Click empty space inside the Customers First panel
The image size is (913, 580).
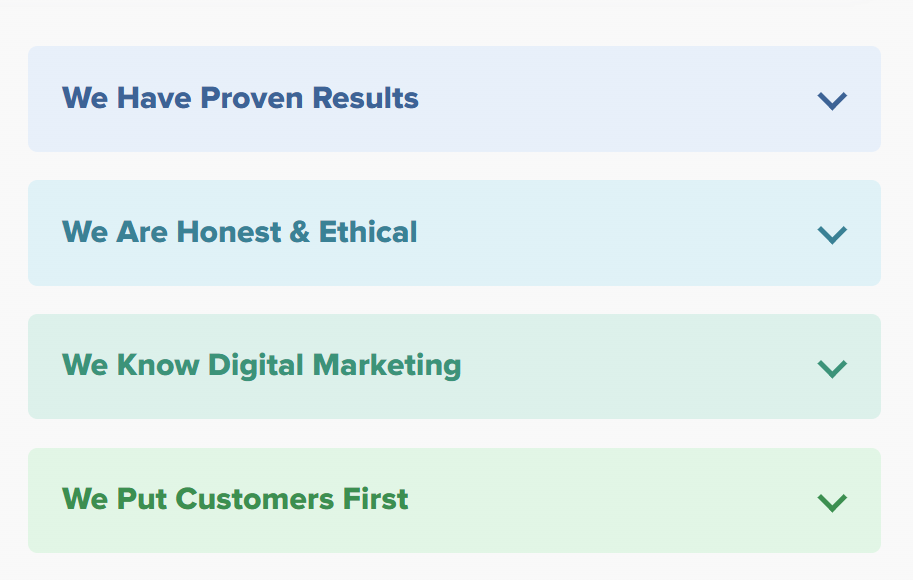coord(620,500)
